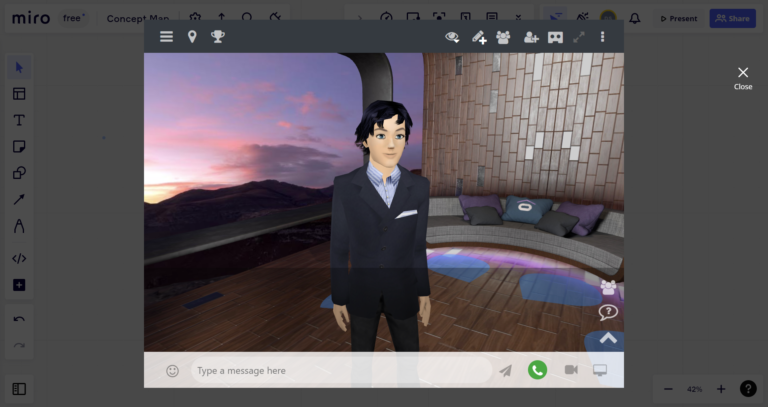Screen dimensions: 768x407
Task: Click the Share button in Miro
Action: click(732, 18)
